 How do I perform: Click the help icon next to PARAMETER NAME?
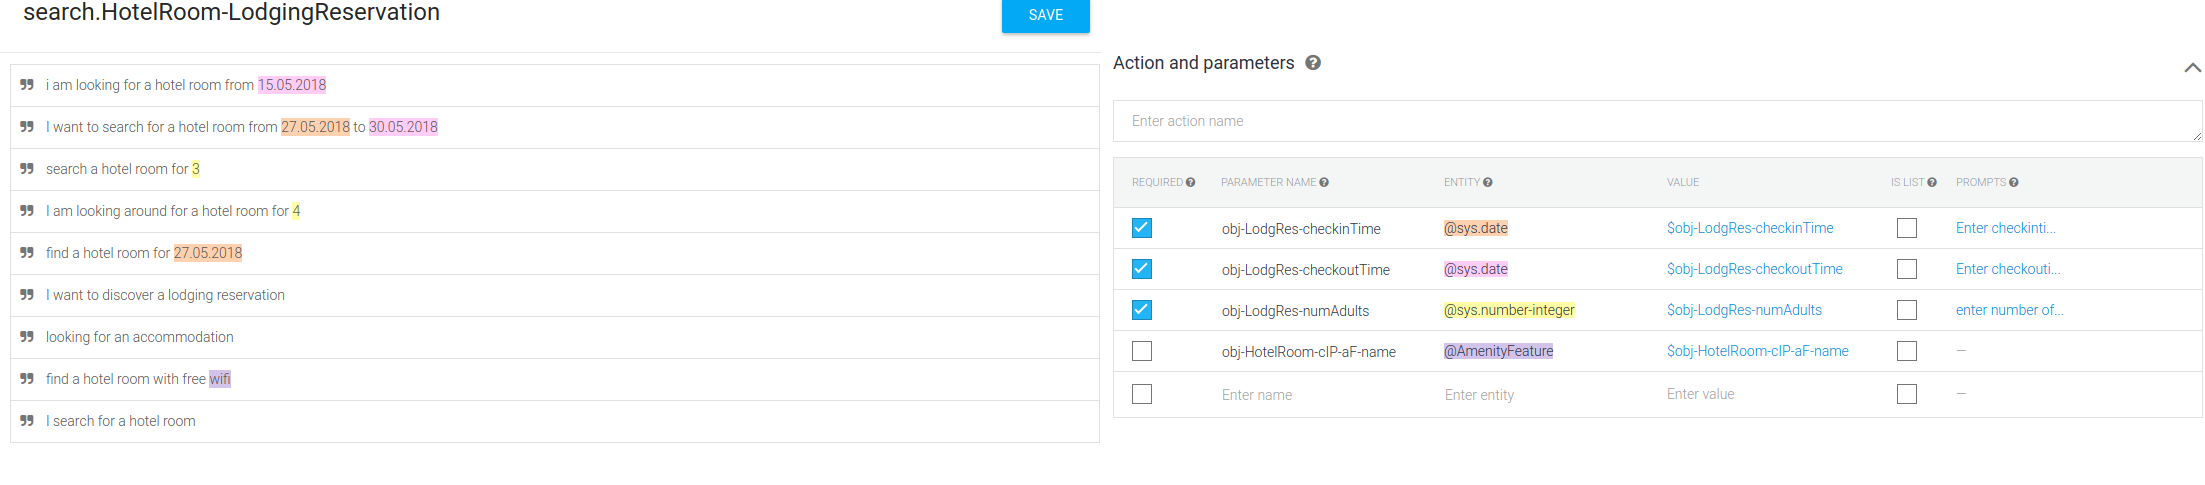pyautogui.click(x=1324, y=182)
